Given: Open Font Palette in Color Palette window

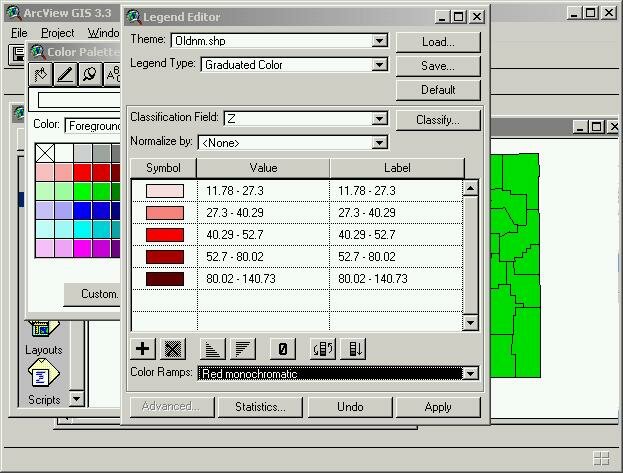Looking at the screenshot, I should [112, 74].
